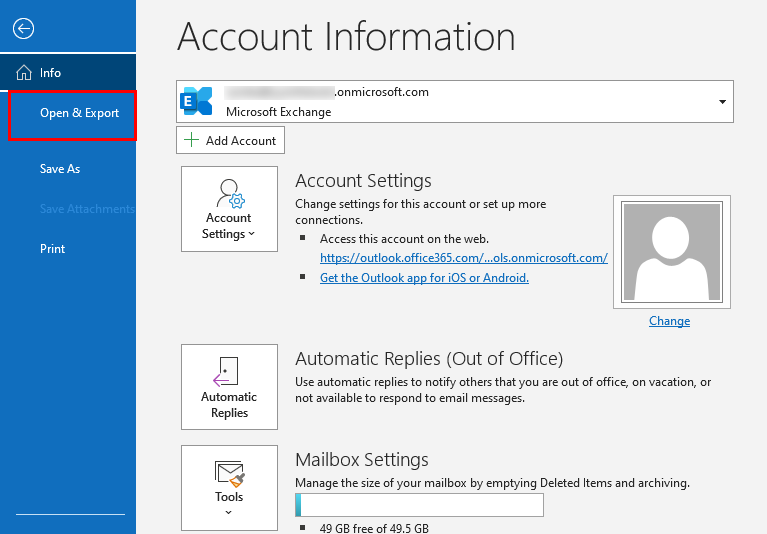Click the back arrow icon
This screenshot has height=534, width=767.
tap(23, 28)
